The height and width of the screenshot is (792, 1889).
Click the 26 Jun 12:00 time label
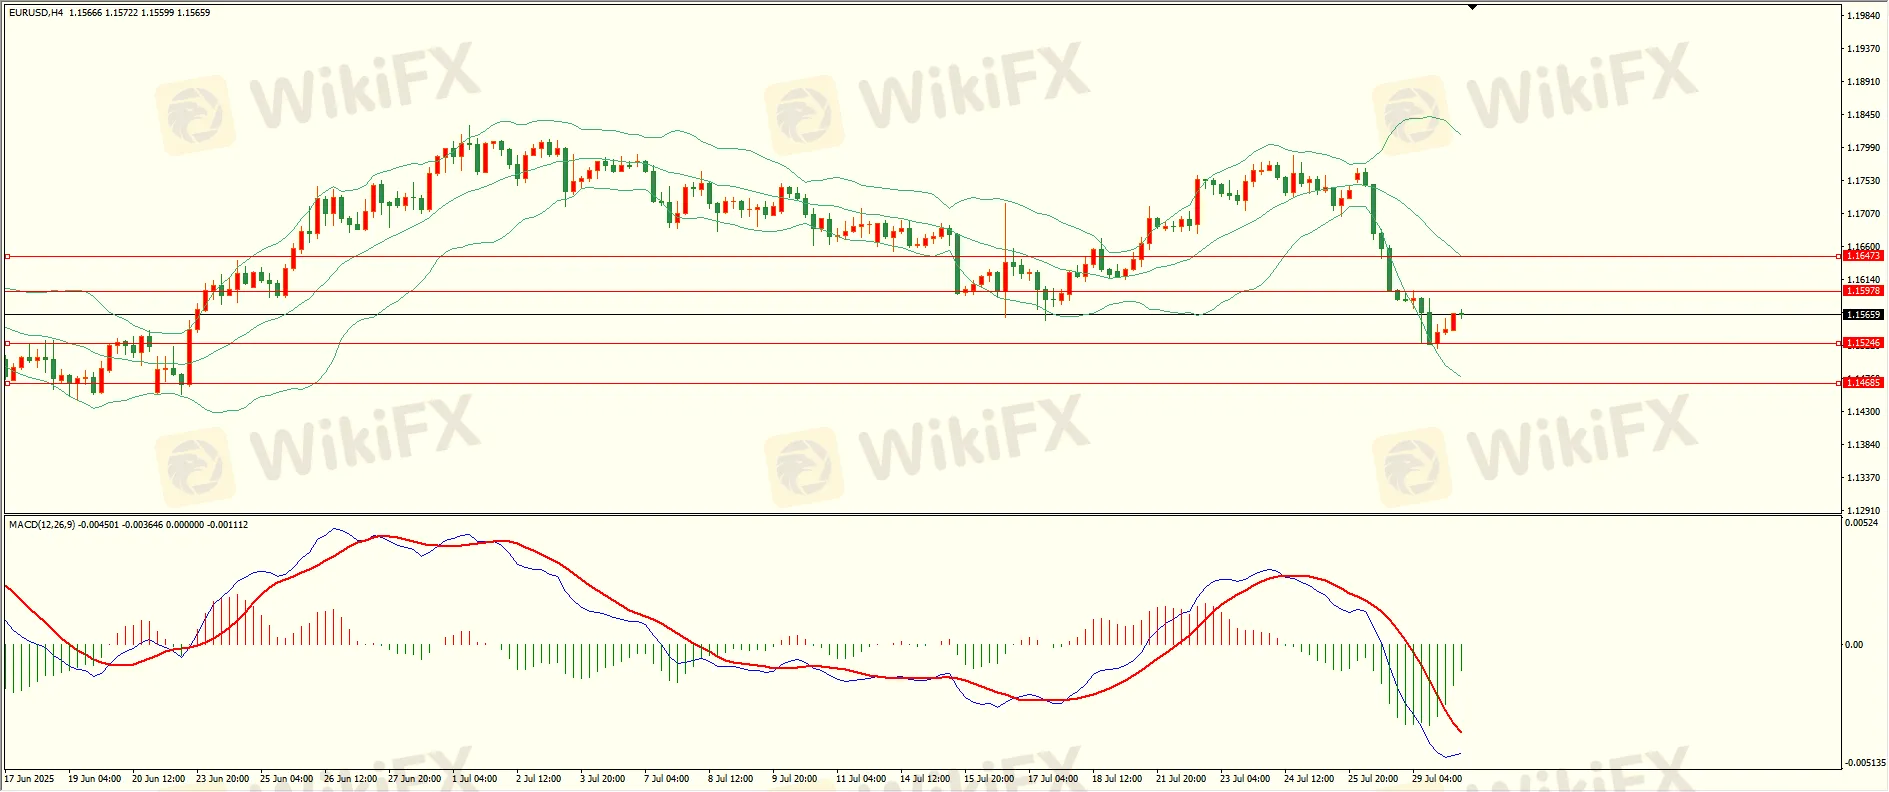pos(351,779)
